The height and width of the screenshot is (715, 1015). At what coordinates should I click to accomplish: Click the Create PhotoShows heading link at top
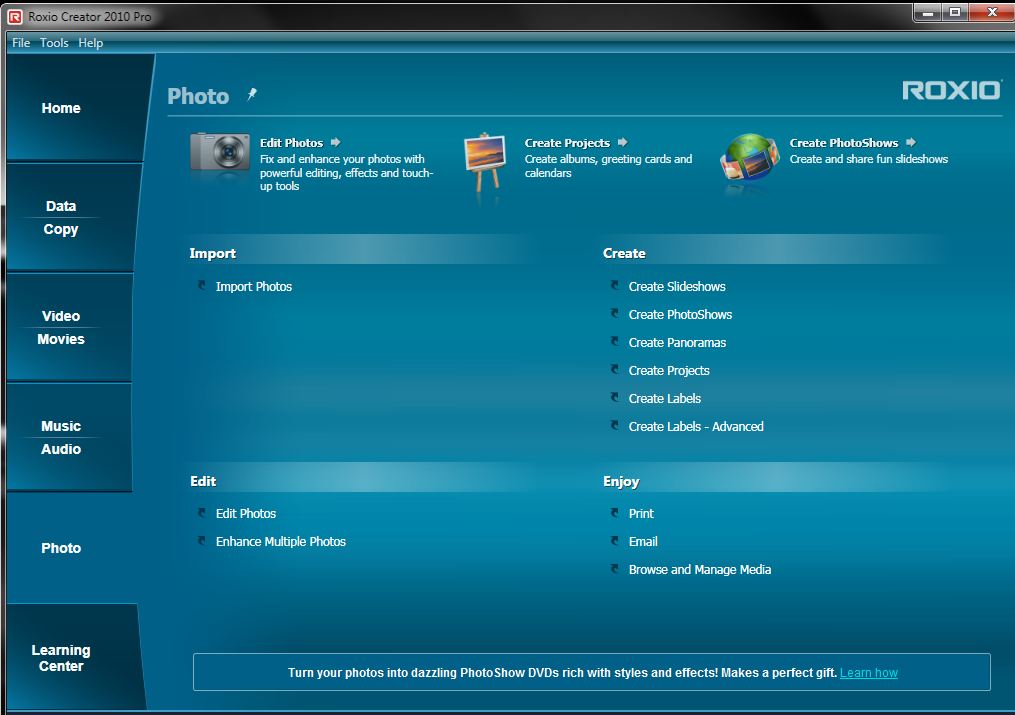point(843,143)
